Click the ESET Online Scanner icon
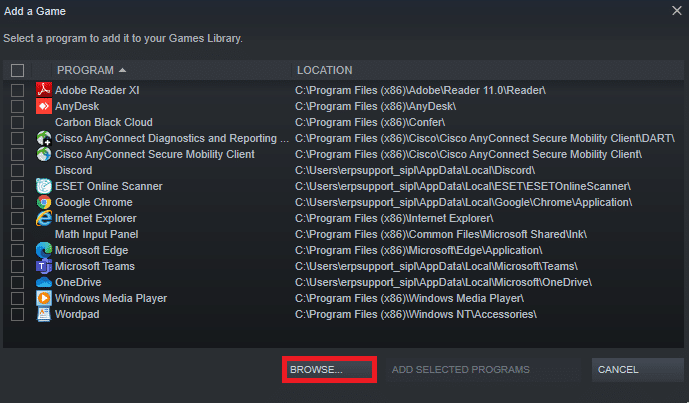Image resolution: width=689 pixels, height=403 pixels. [44, 186]
